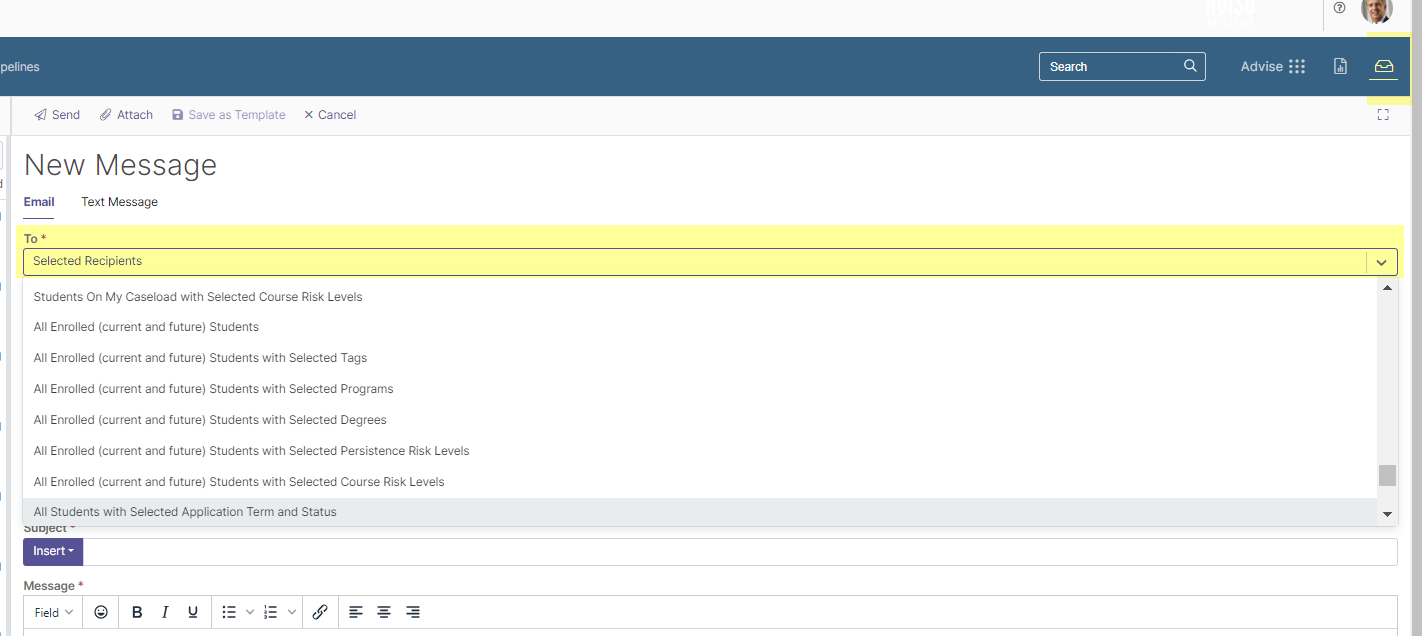Toggle underline formatting
Image resolution: width=1422 pixels, height=636 pixels.
193,612
